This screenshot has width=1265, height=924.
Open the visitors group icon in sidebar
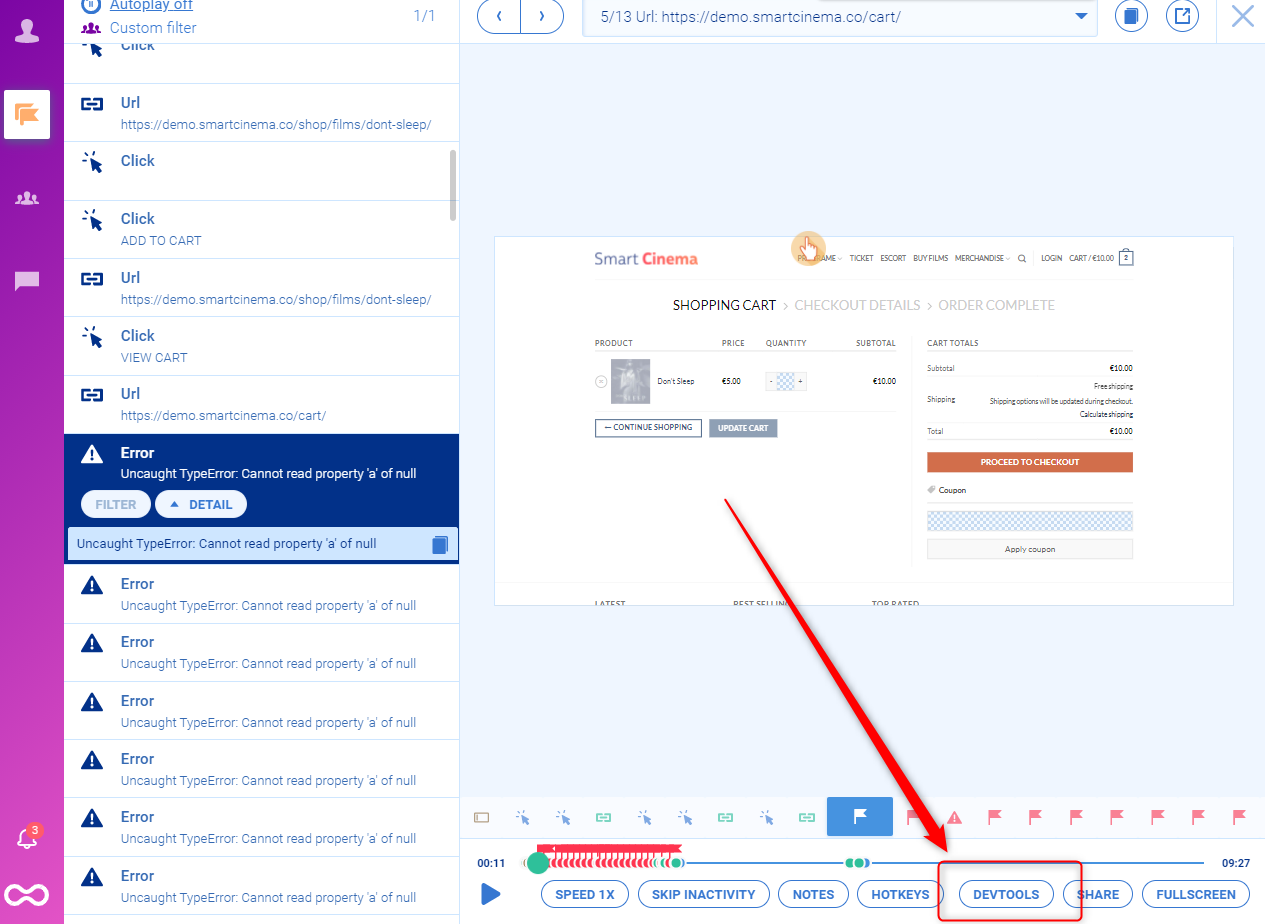pyautogui.click(x=27, y=198)
